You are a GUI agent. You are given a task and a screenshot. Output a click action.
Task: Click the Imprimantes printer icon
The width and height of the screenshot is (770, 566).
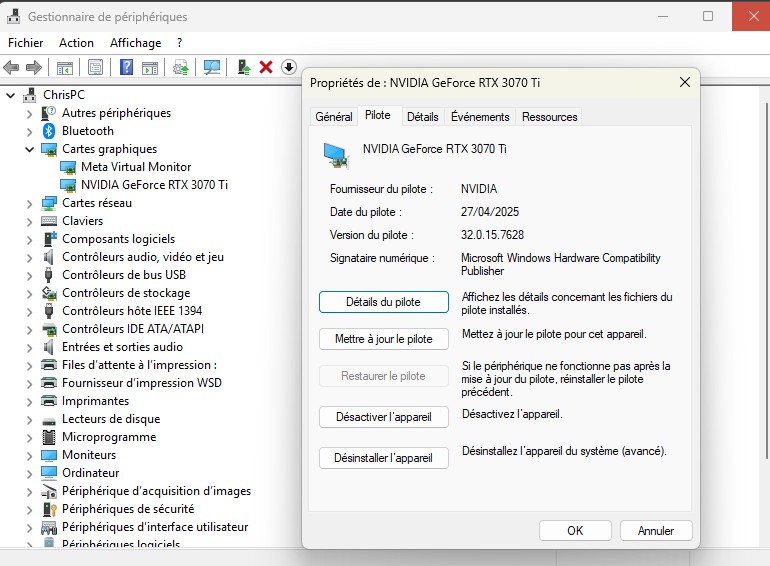click(x=49, y=401)
